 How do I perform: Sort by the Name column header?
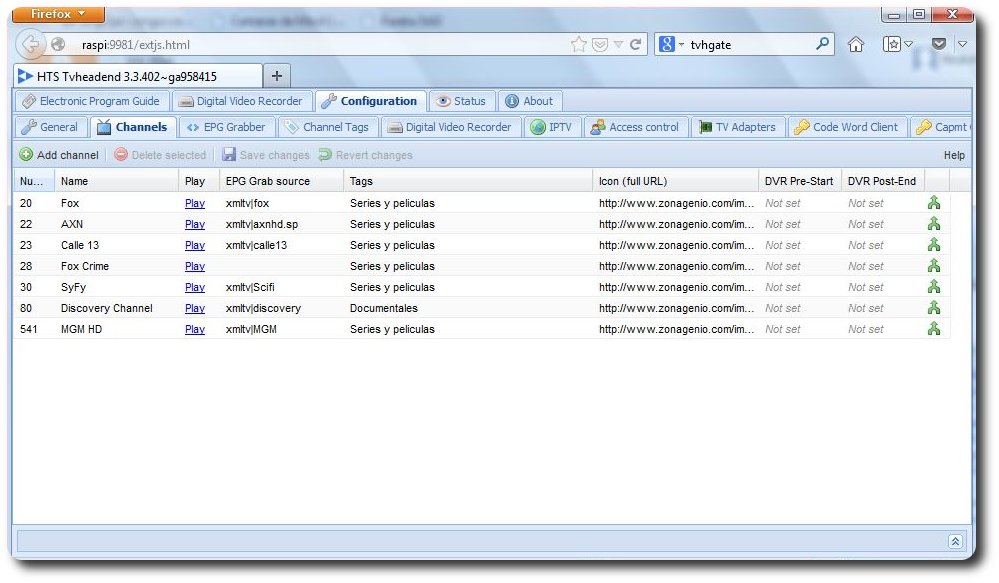(117, 181)
